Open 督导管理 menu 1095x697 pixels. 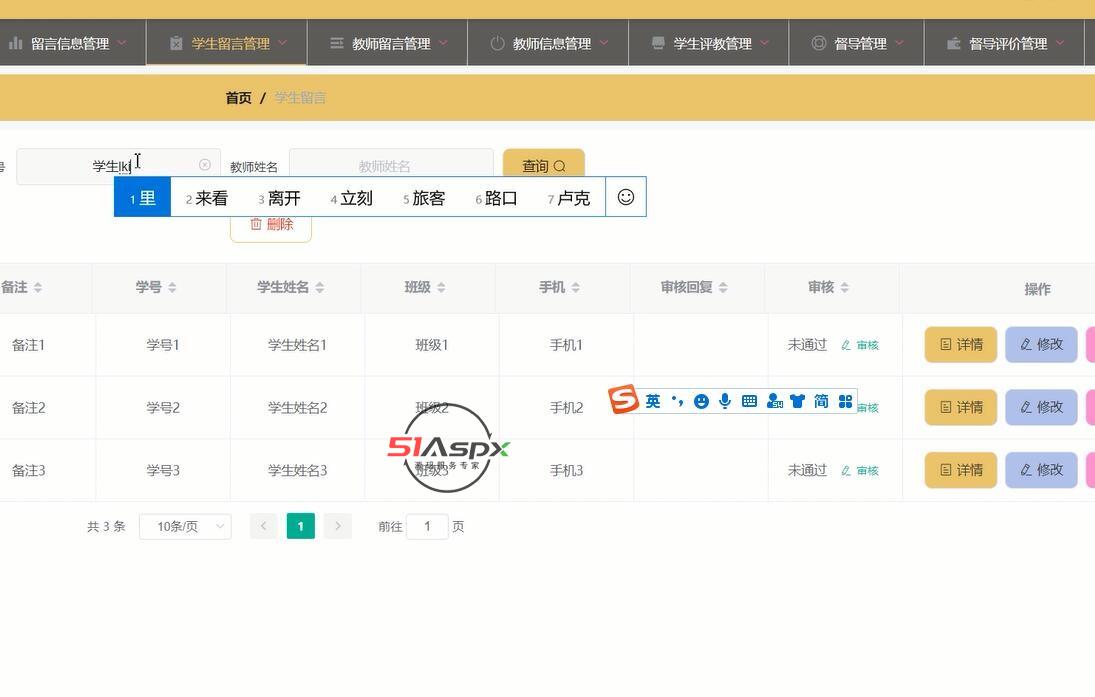(x=857, y=43)
